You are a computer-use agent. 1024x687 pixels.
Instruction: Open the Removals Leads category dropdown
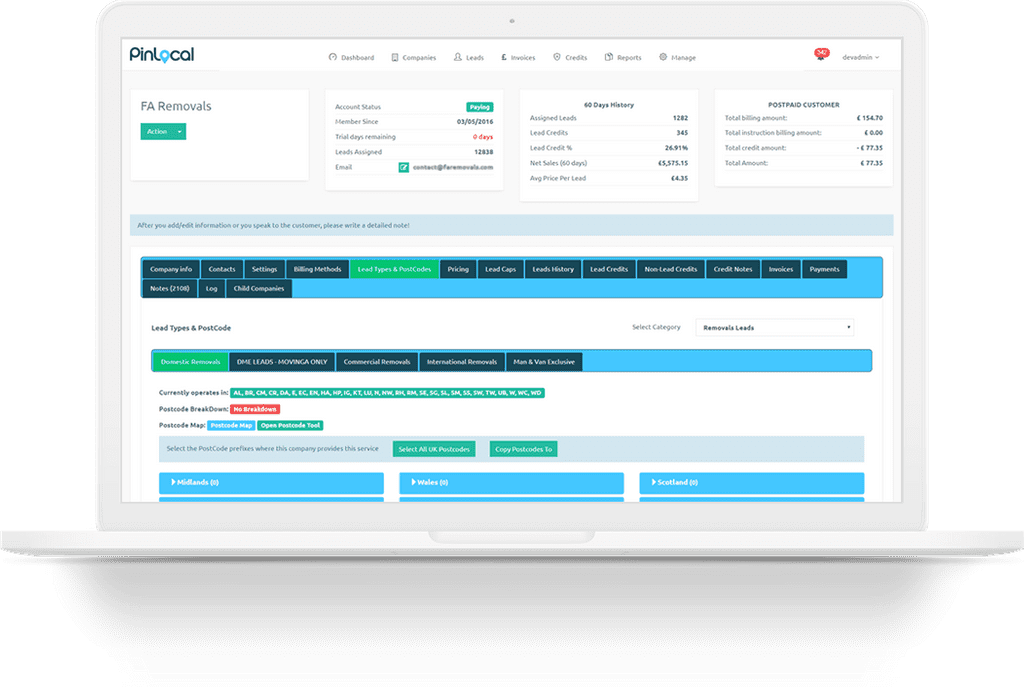click(775, 327)
